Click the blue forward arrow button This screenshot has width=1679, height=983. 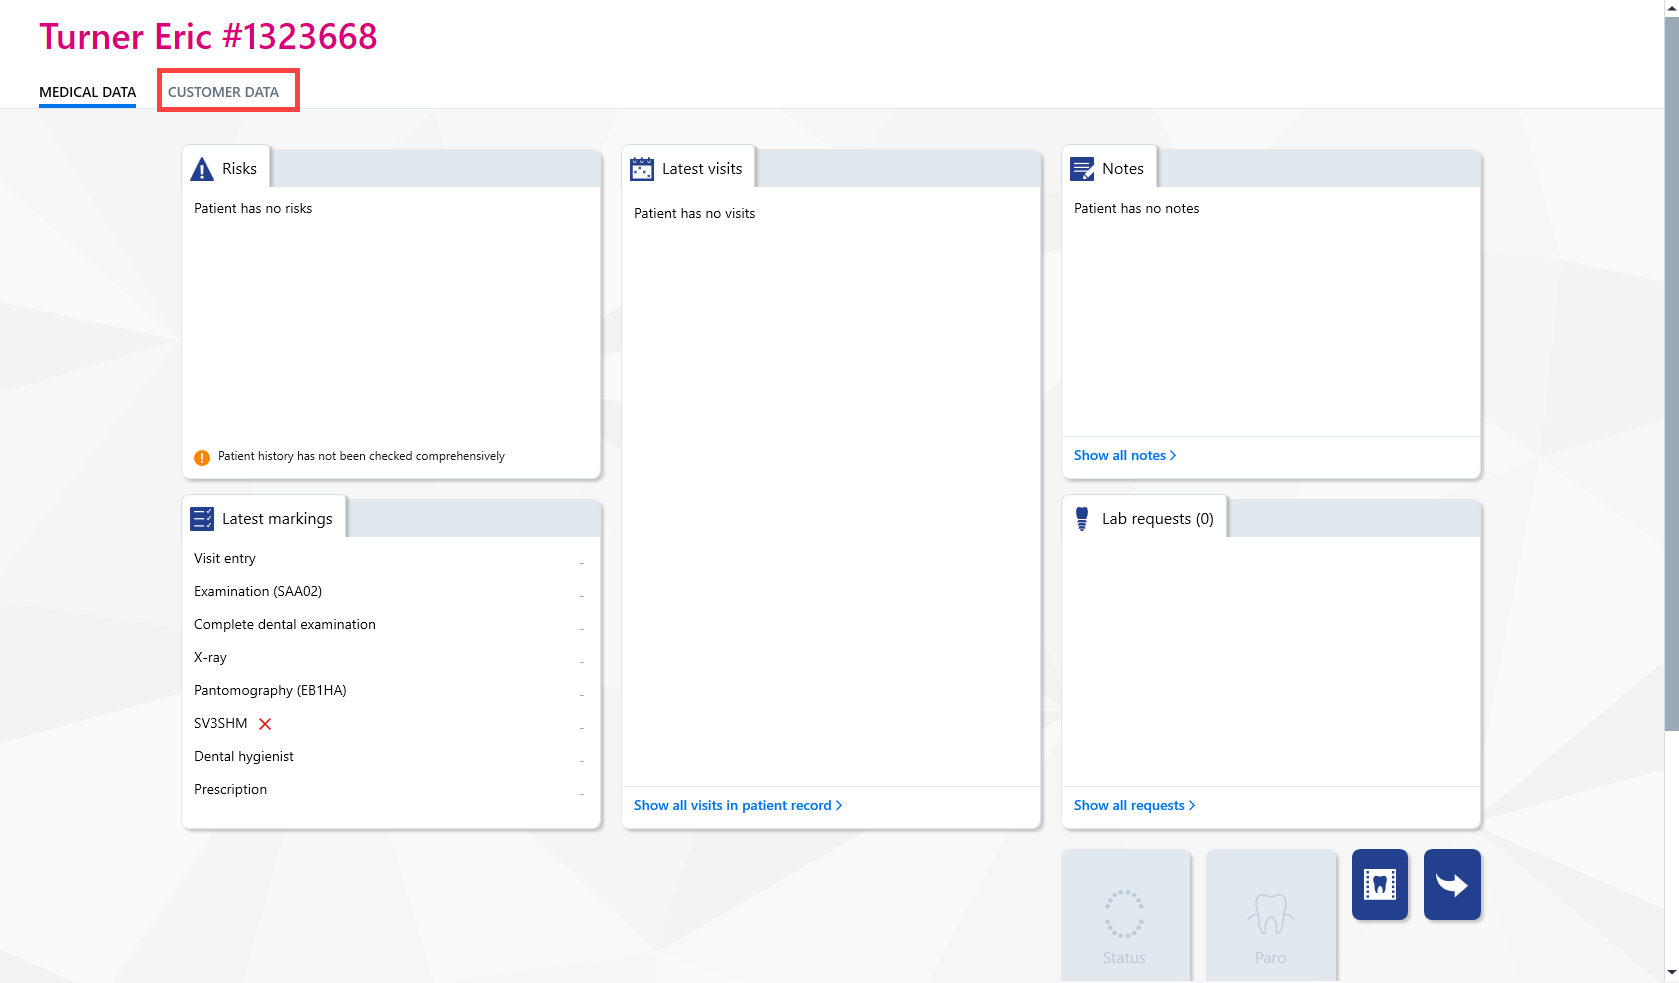pos(1452,884)
